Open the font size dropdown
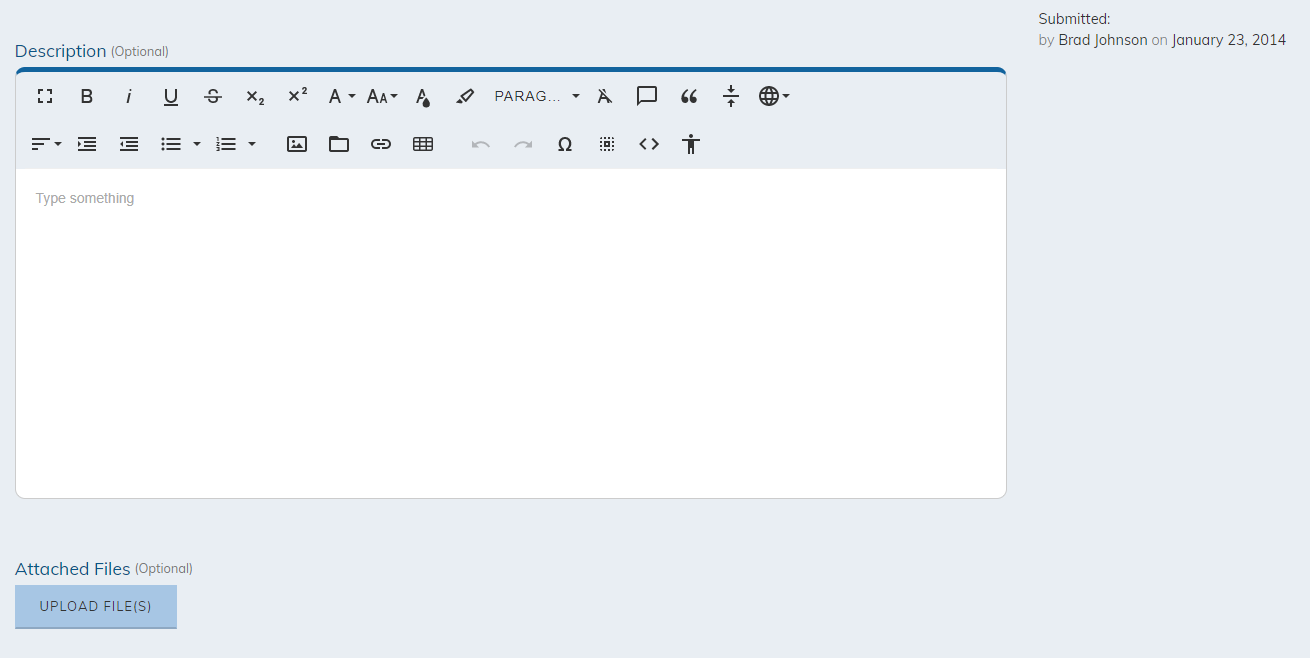 click(382, 96)
